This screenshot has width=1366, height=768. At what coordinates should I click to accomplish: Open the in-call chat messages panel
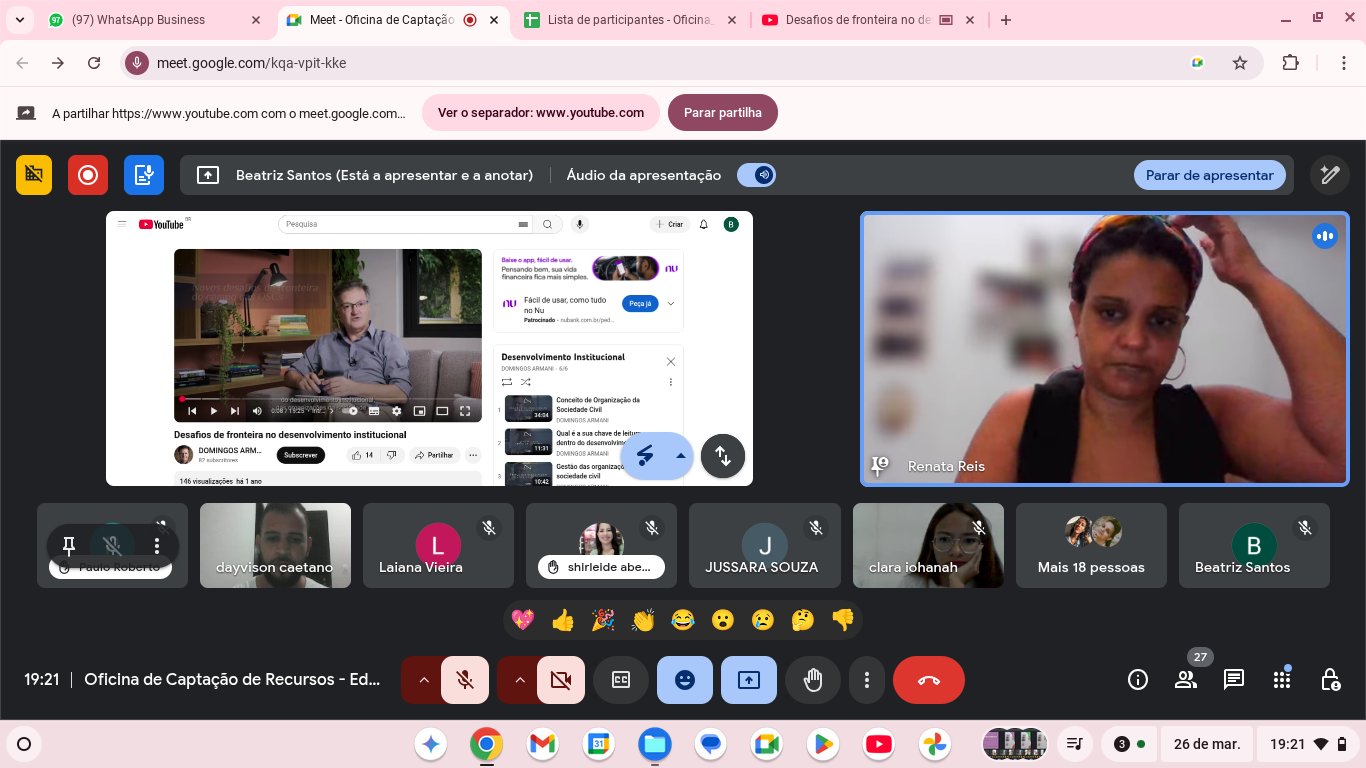pos(1234,680)
